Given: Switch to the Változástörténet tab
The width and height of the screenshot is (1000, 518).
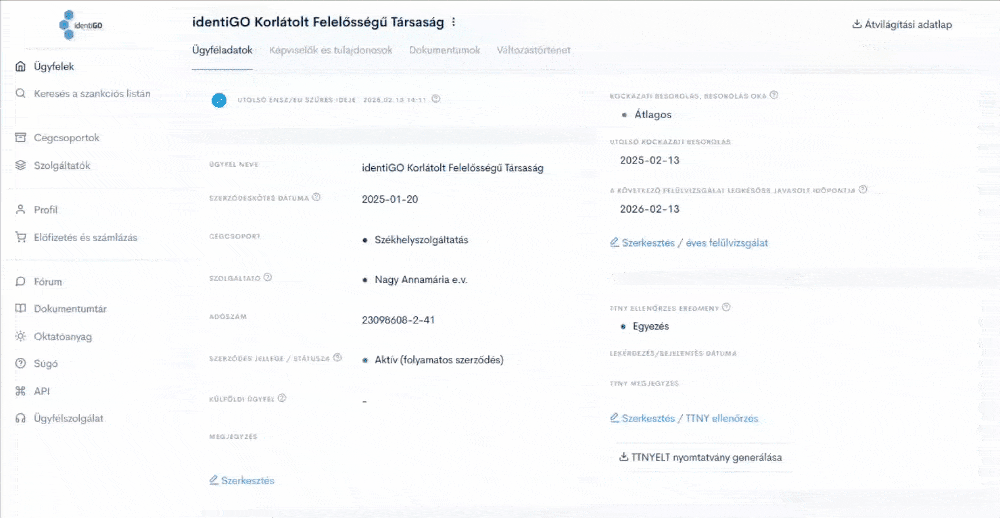Looking at the screenshot, I should [534, 50].
